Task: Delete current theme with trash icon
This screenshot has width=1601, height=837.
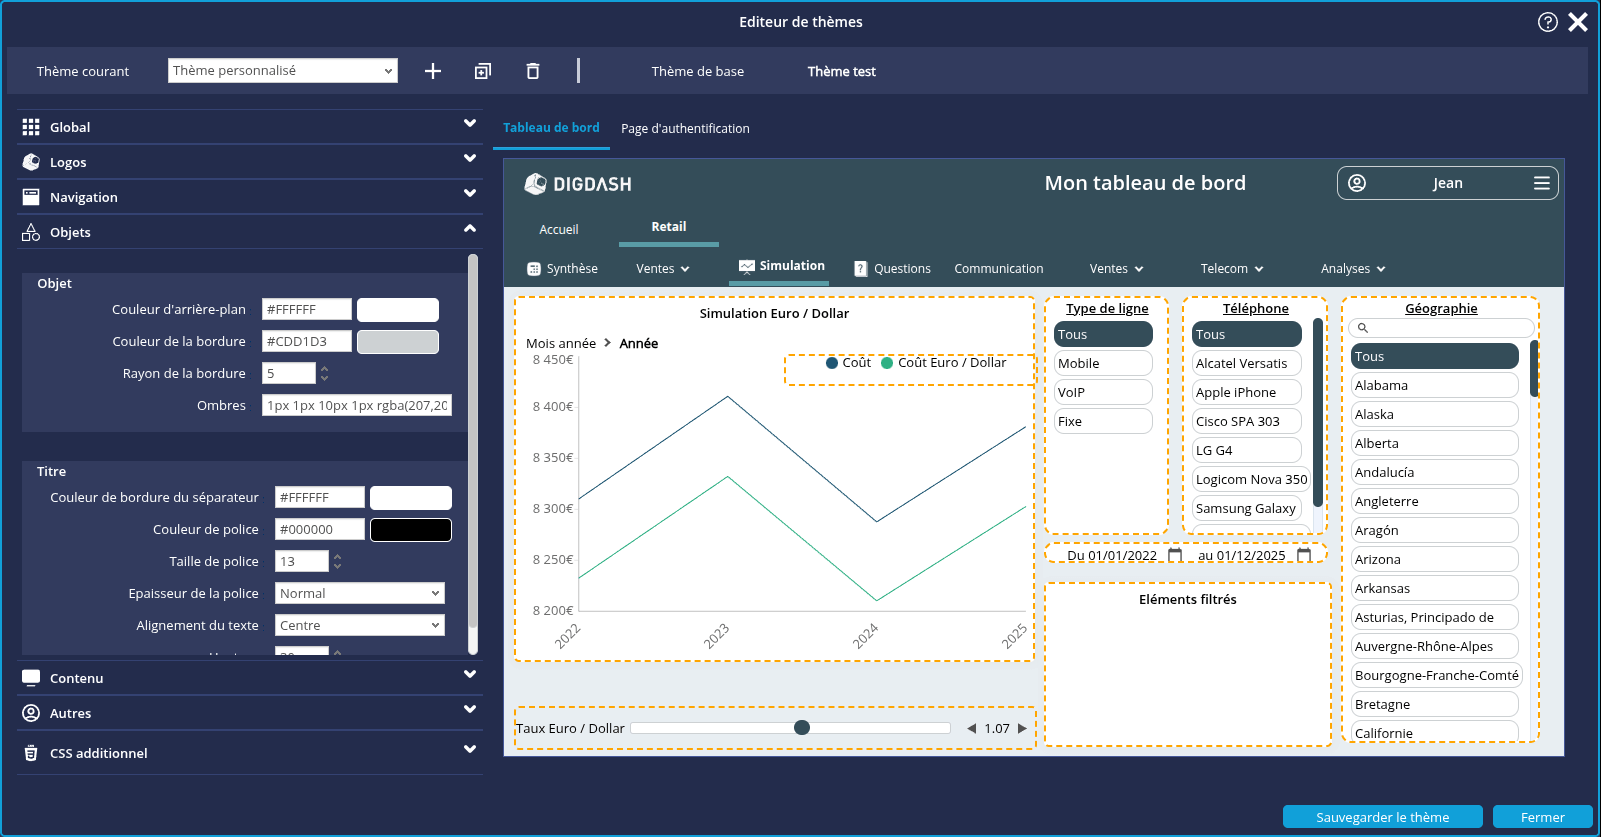Action: click(x=533, y=71)
